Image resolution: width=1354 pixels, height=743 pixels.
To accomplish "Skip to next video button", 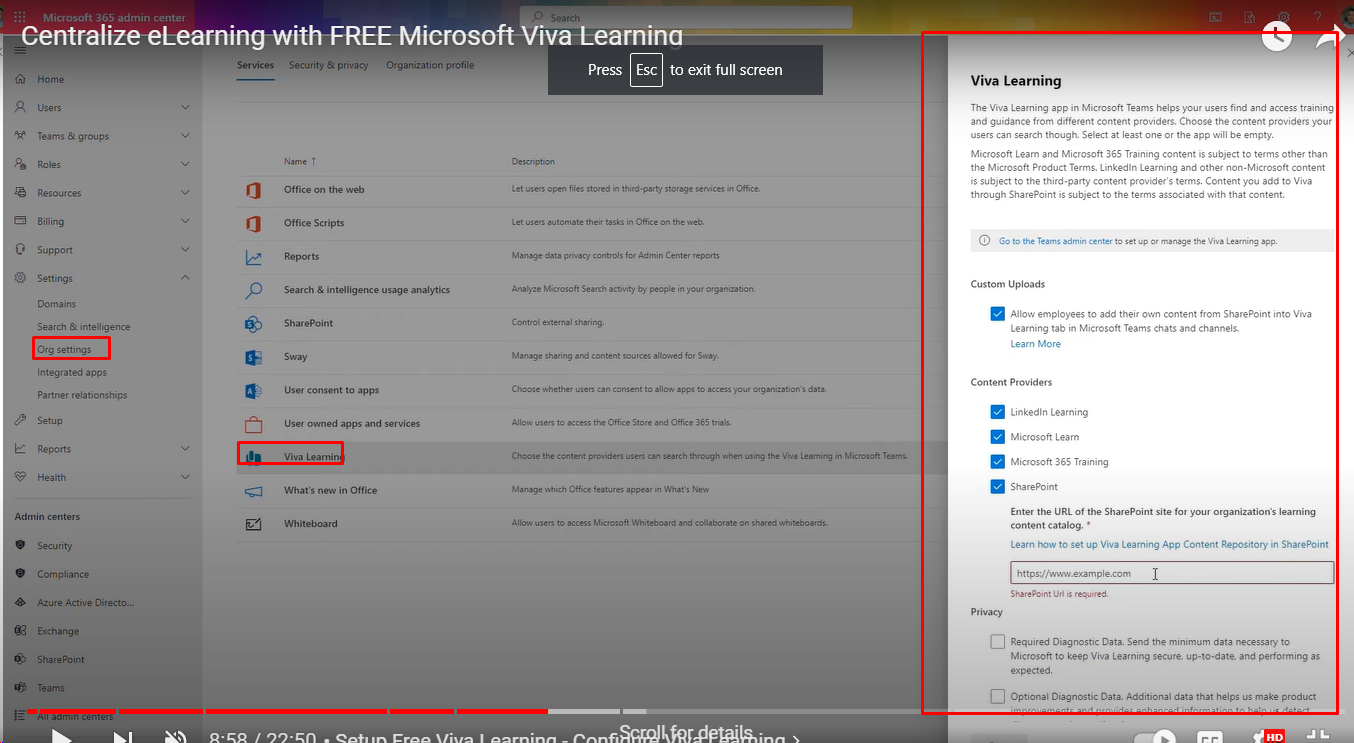I will [x=122, y=738].
